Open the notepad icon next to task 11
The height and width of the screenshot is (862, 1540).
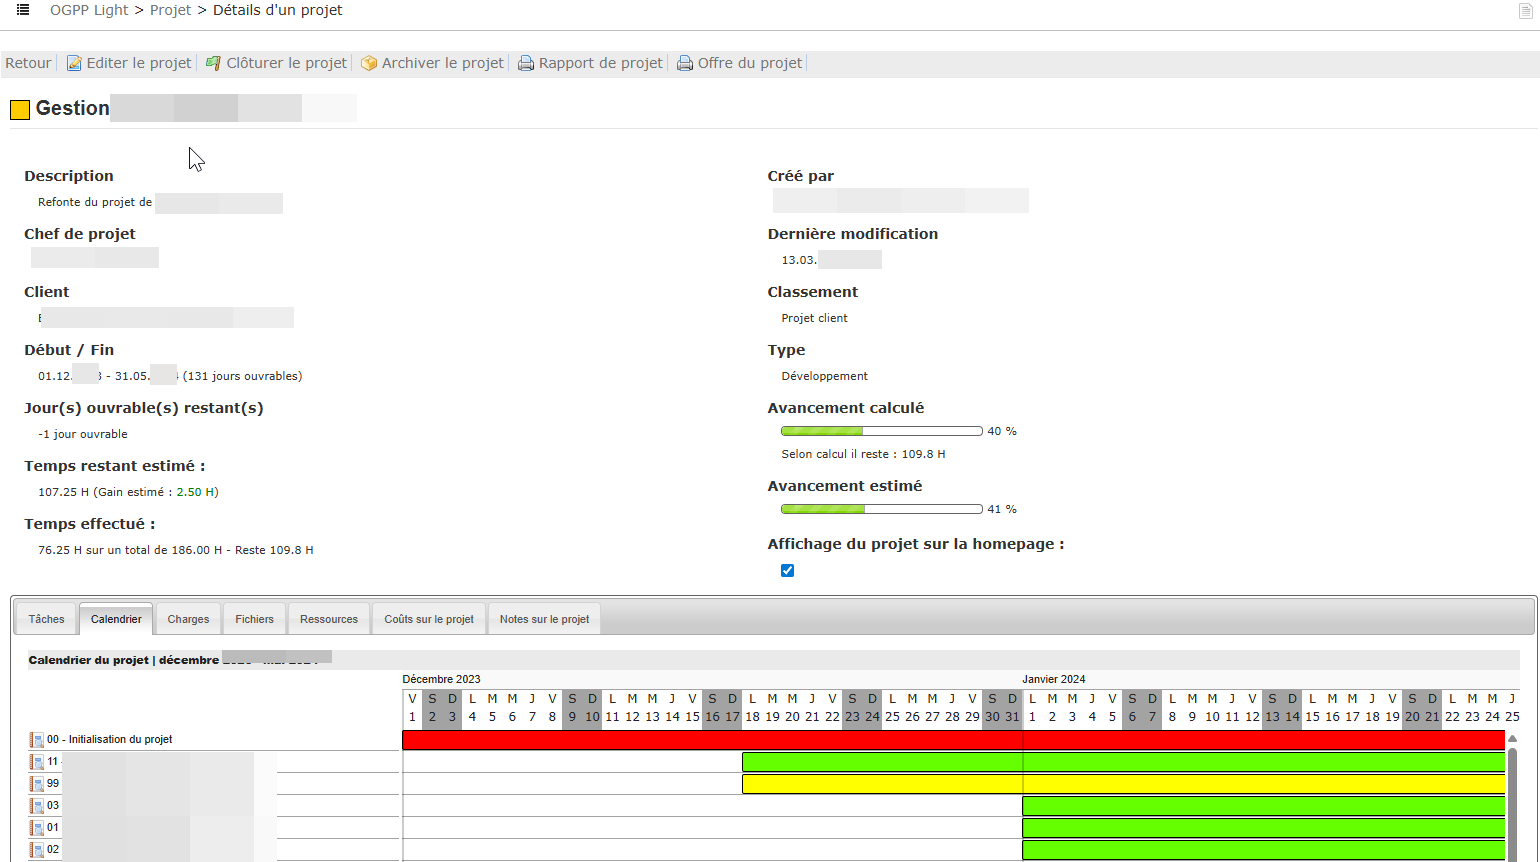tap(35, 761)
